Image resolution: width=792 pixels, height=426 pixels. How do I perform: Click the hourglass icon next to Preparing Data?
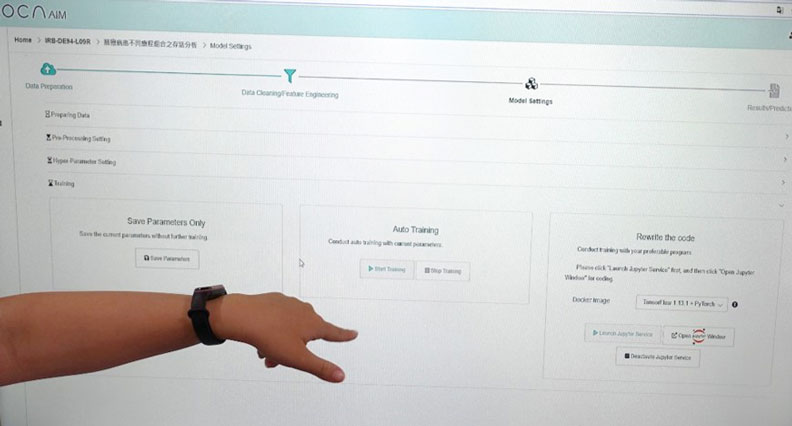tap(47, 114)
